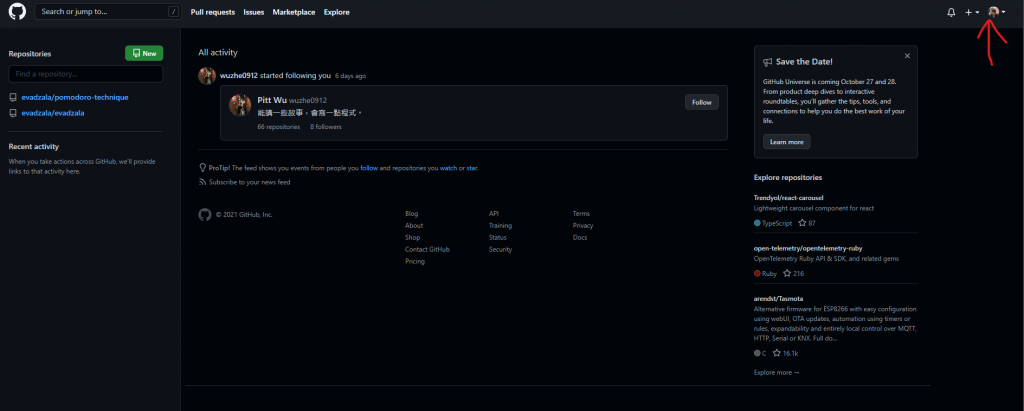Screen dimensions: 1024x411
Task: Open the Security footer link
Action: [501, 250]
